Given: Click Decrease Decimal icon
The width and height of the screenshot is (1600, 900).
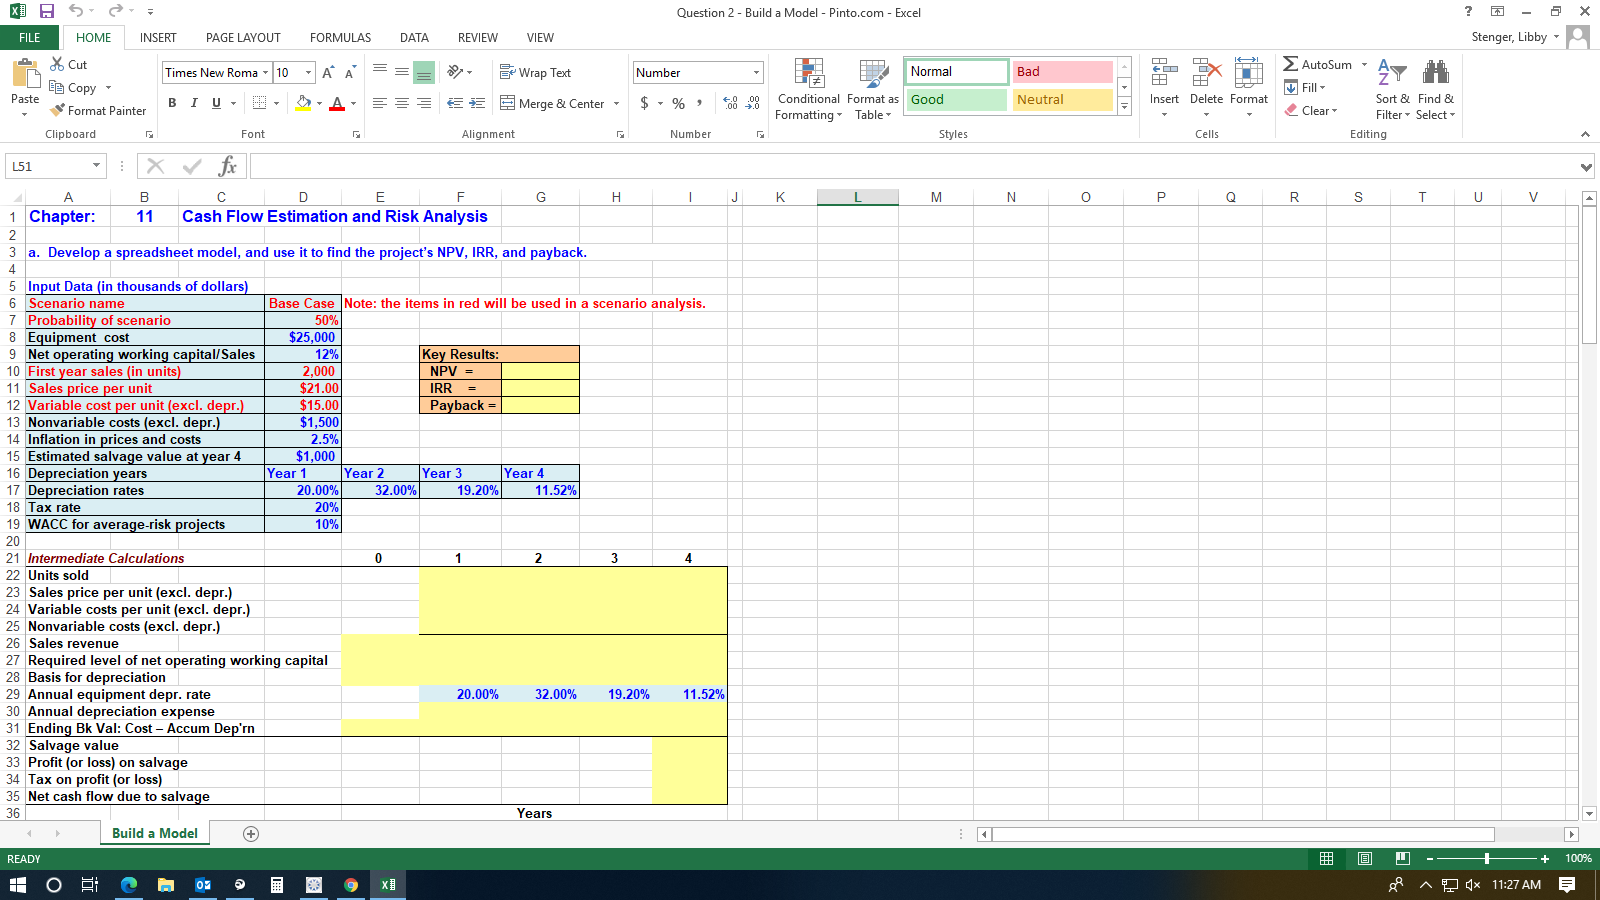Looking at the screenshot, I should click(753, 103).
